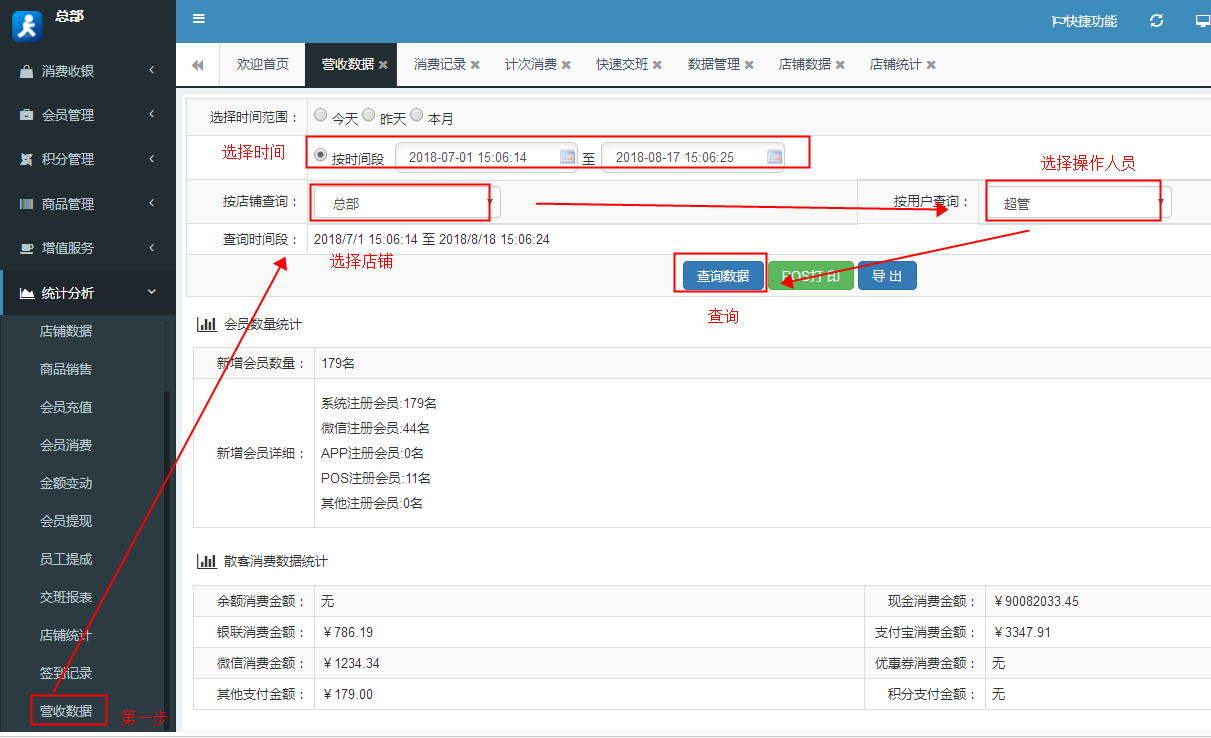The image size is (1211, 738).
Task: Click the double-left arrow to scroll tabs
Action: pos(197,63)
